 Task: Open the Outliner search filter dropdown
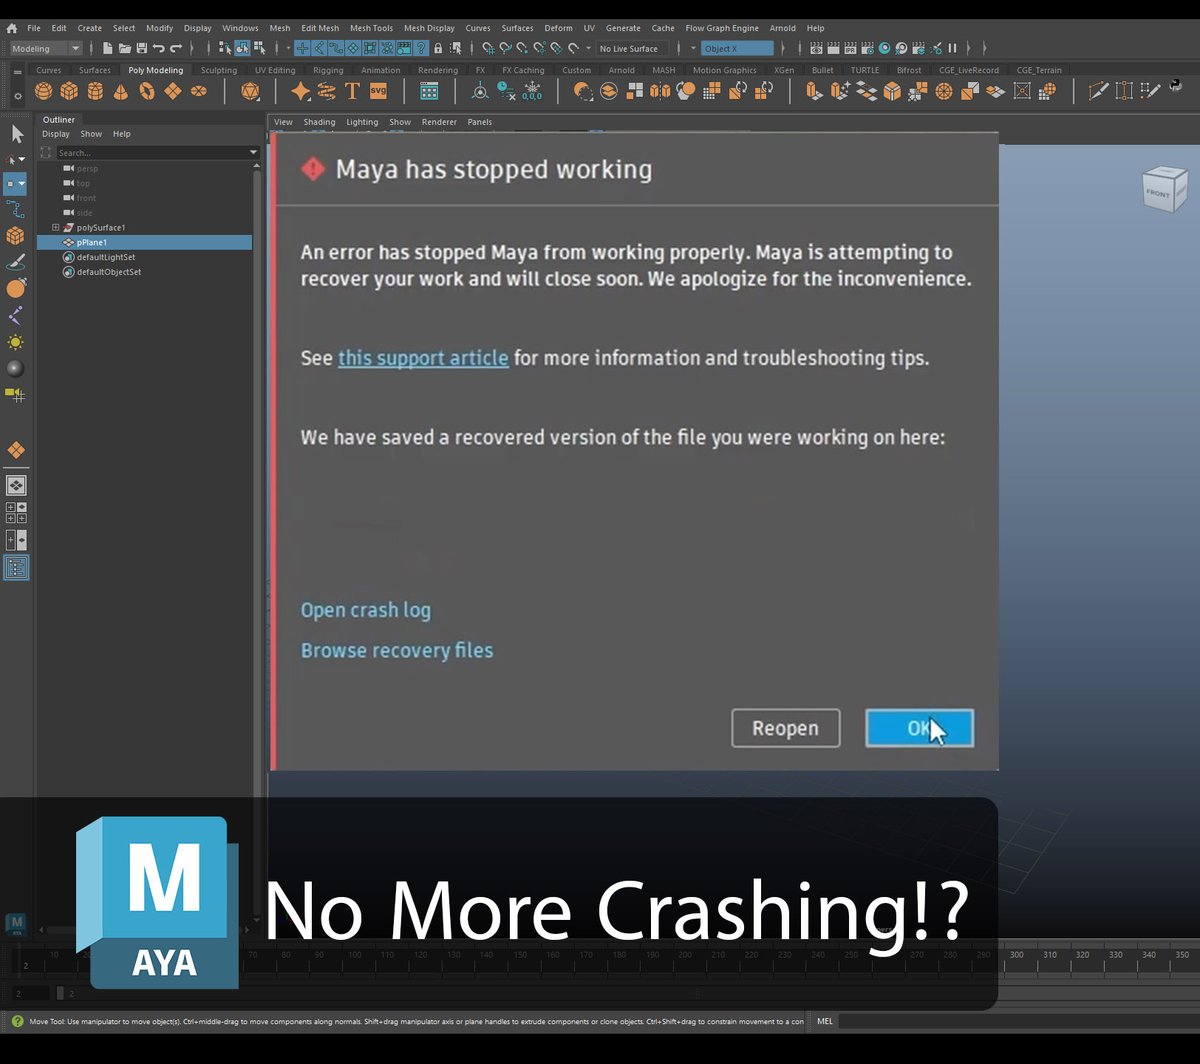pyautogui.click(x=253, y=152)
